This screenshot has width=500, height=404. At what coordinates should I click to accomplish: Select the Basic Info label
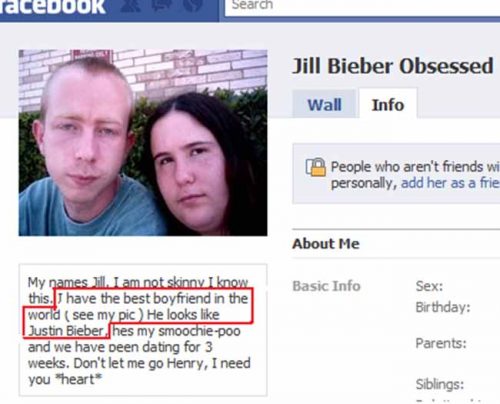(326, 286)
